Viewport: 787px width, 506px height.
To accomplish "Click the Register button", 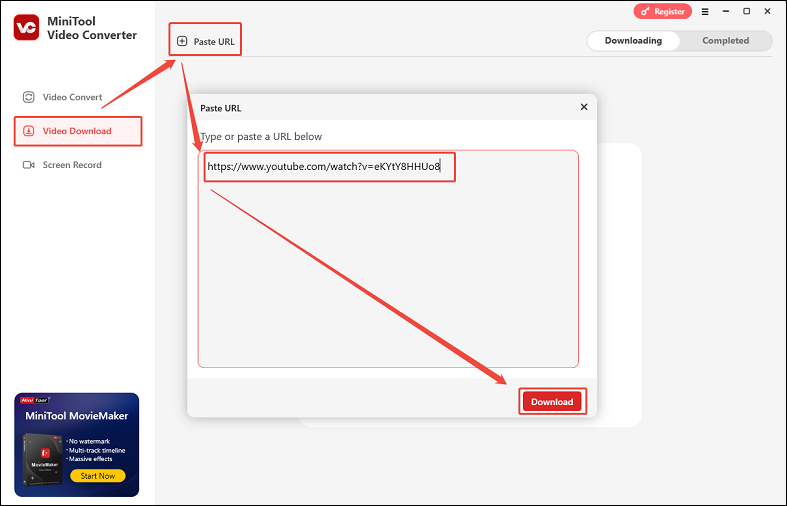I will coord(663,12).
